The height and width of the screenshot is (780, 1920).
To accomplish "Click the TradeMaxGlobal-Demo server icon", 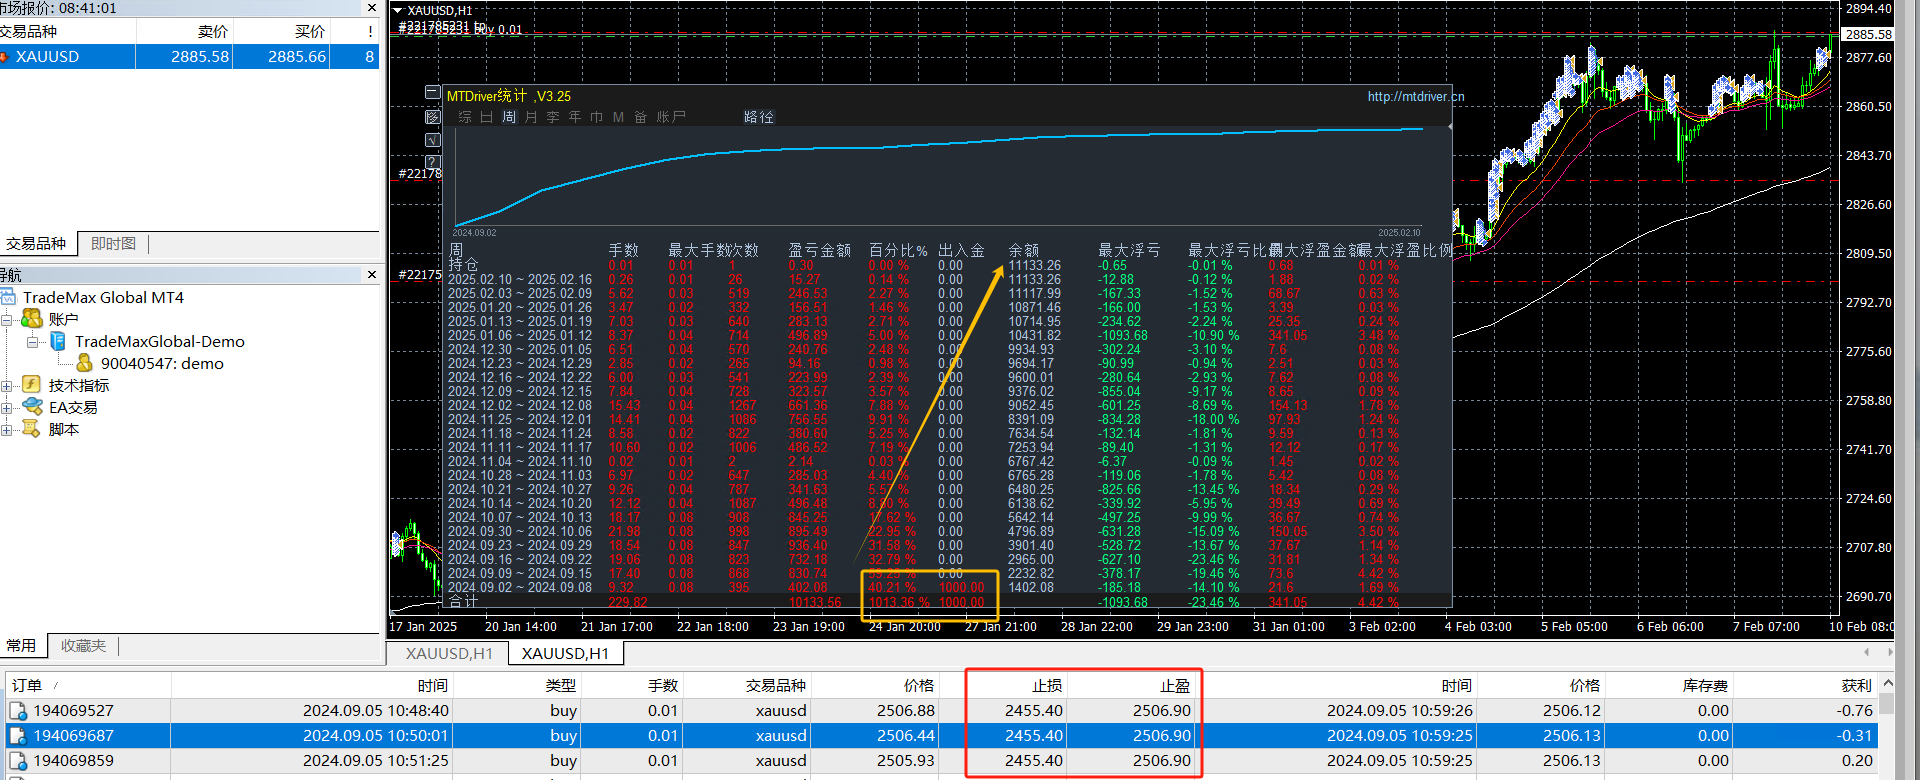I will 58,341.
